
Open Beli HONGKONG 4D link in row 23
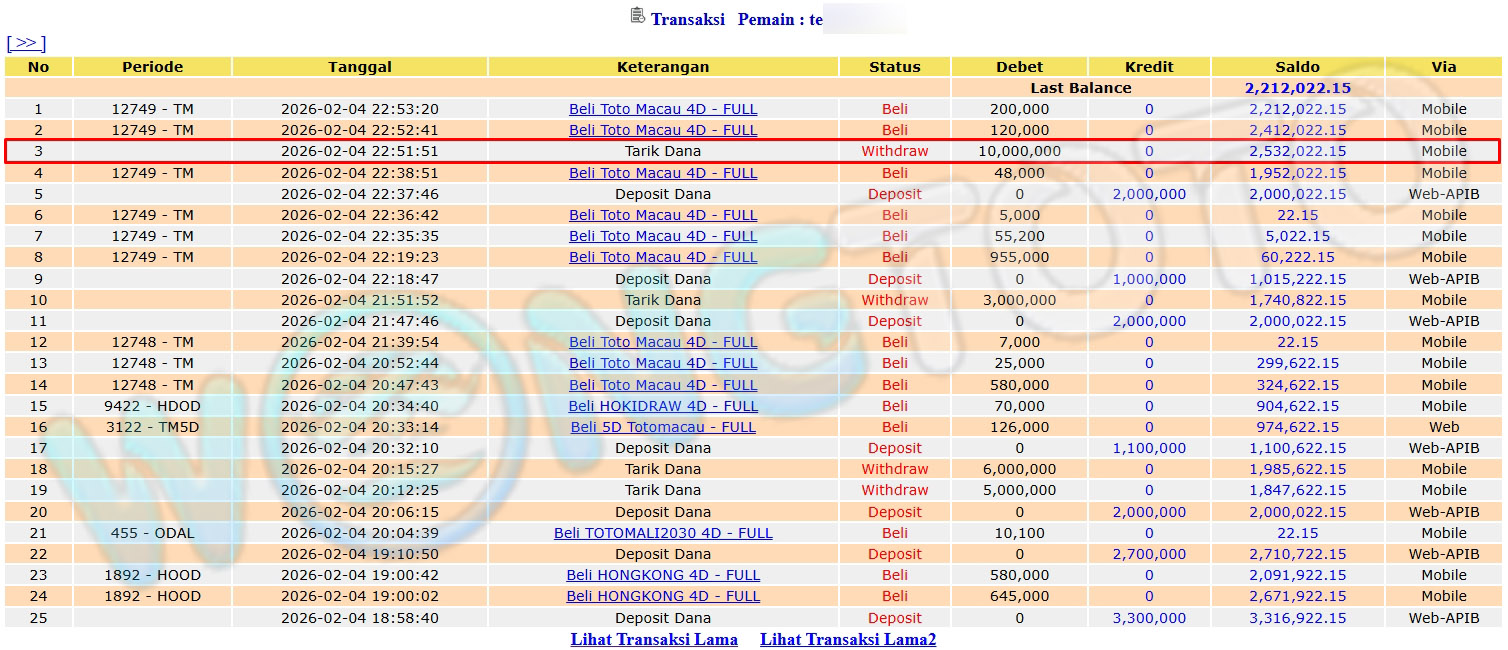pyautogui.click(x=663, y=575)
